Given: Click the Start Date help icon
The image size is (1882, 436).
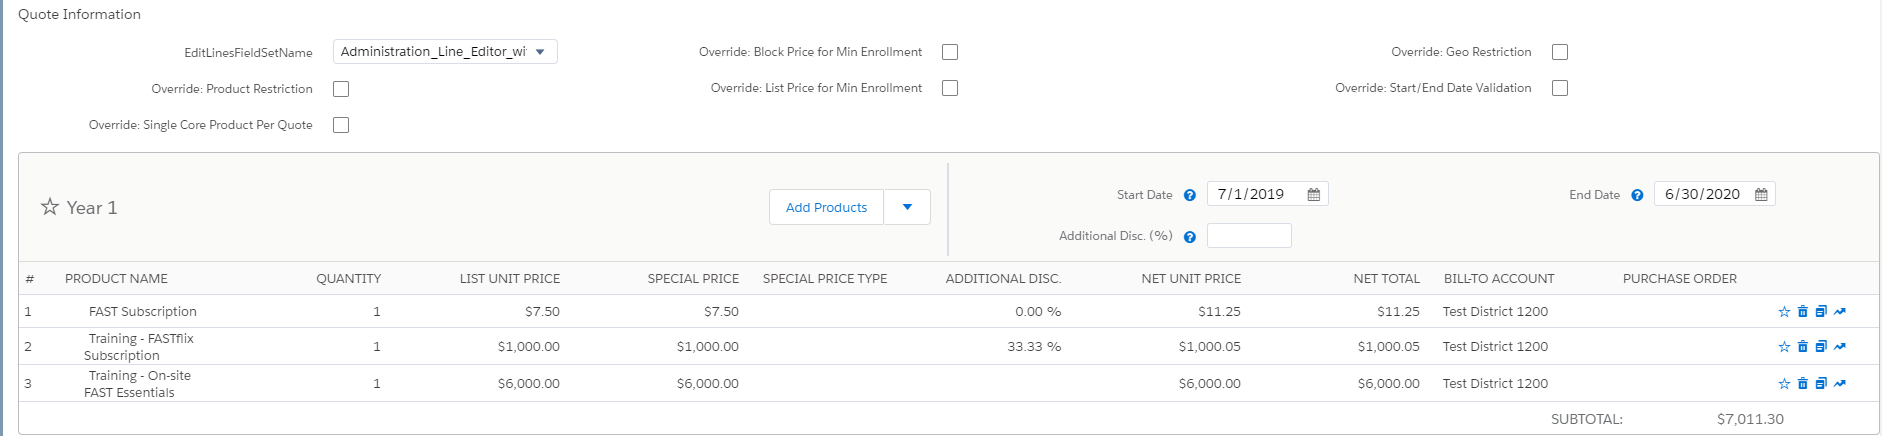Looking at the screenshot, I should [x=1190, y=196].
